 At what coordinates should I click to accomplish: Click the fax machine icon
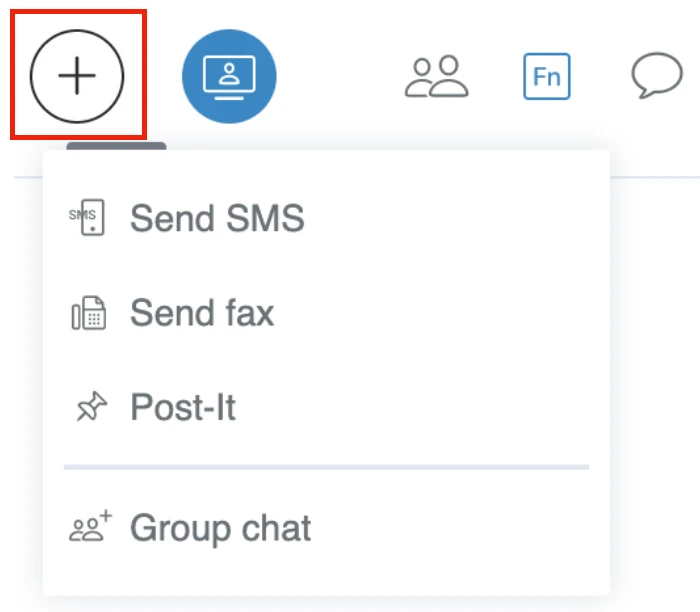(89, 313)
